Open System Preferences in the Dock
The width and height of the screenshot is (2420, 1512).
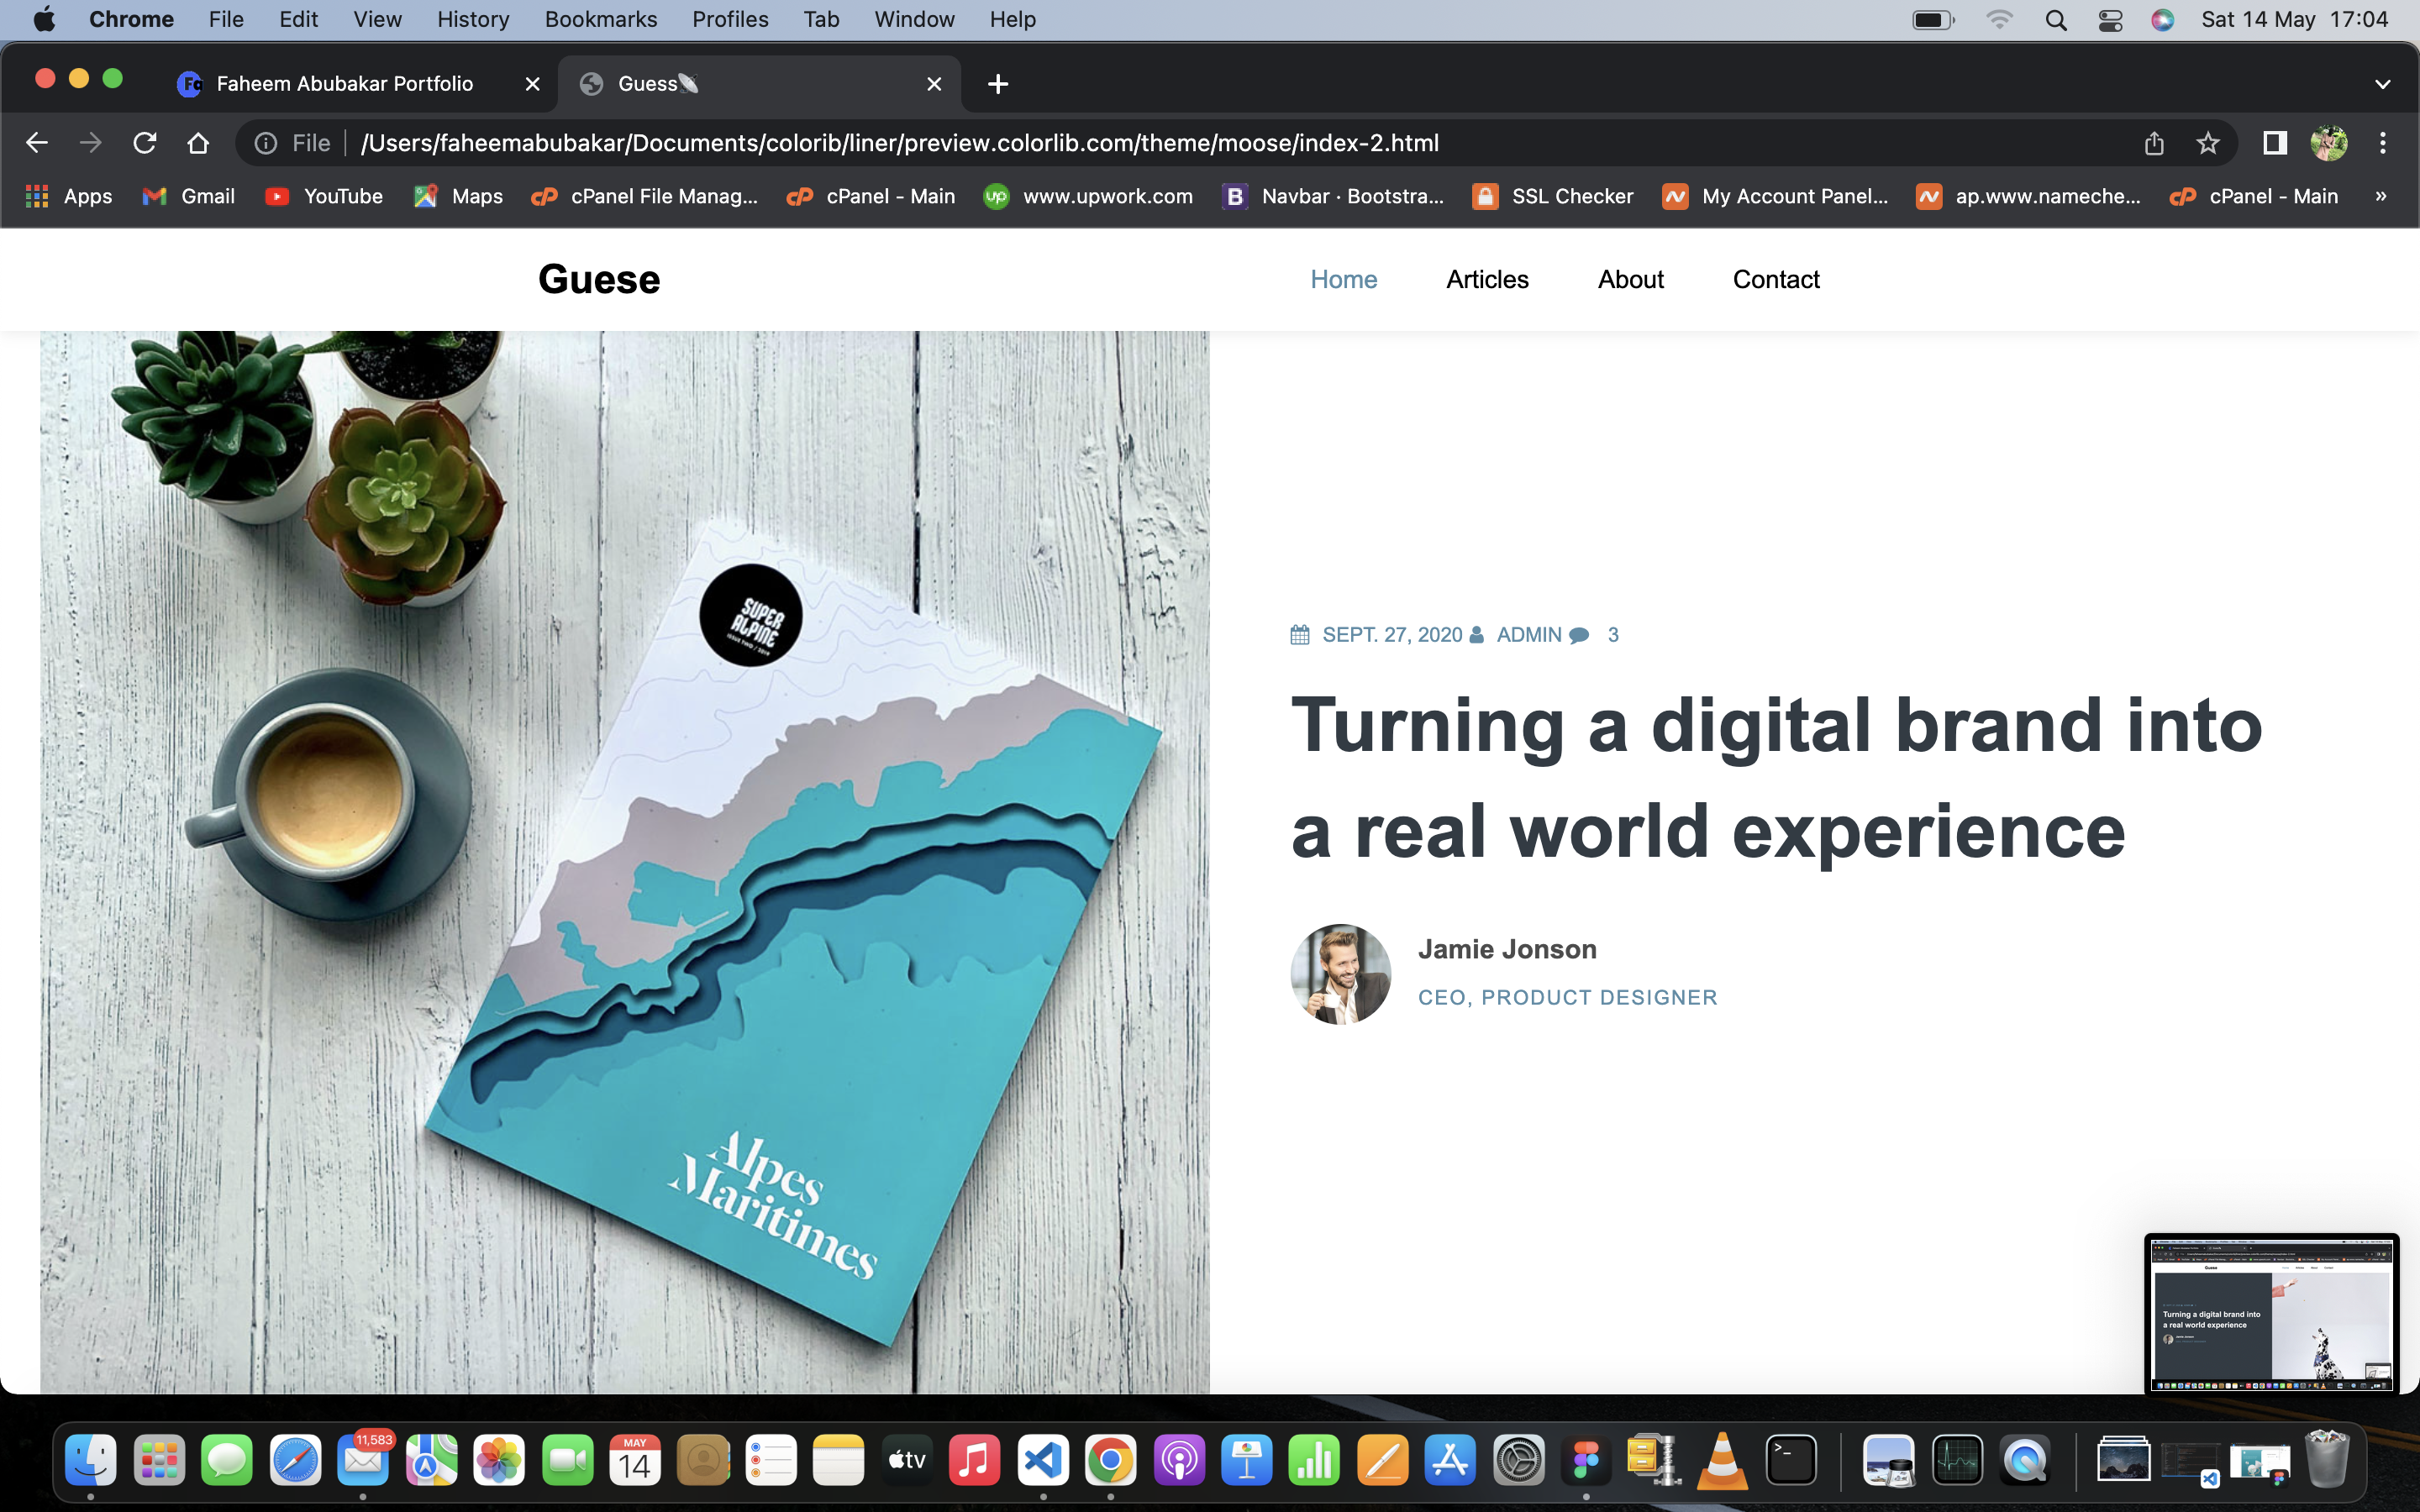click(1518, 1460)
